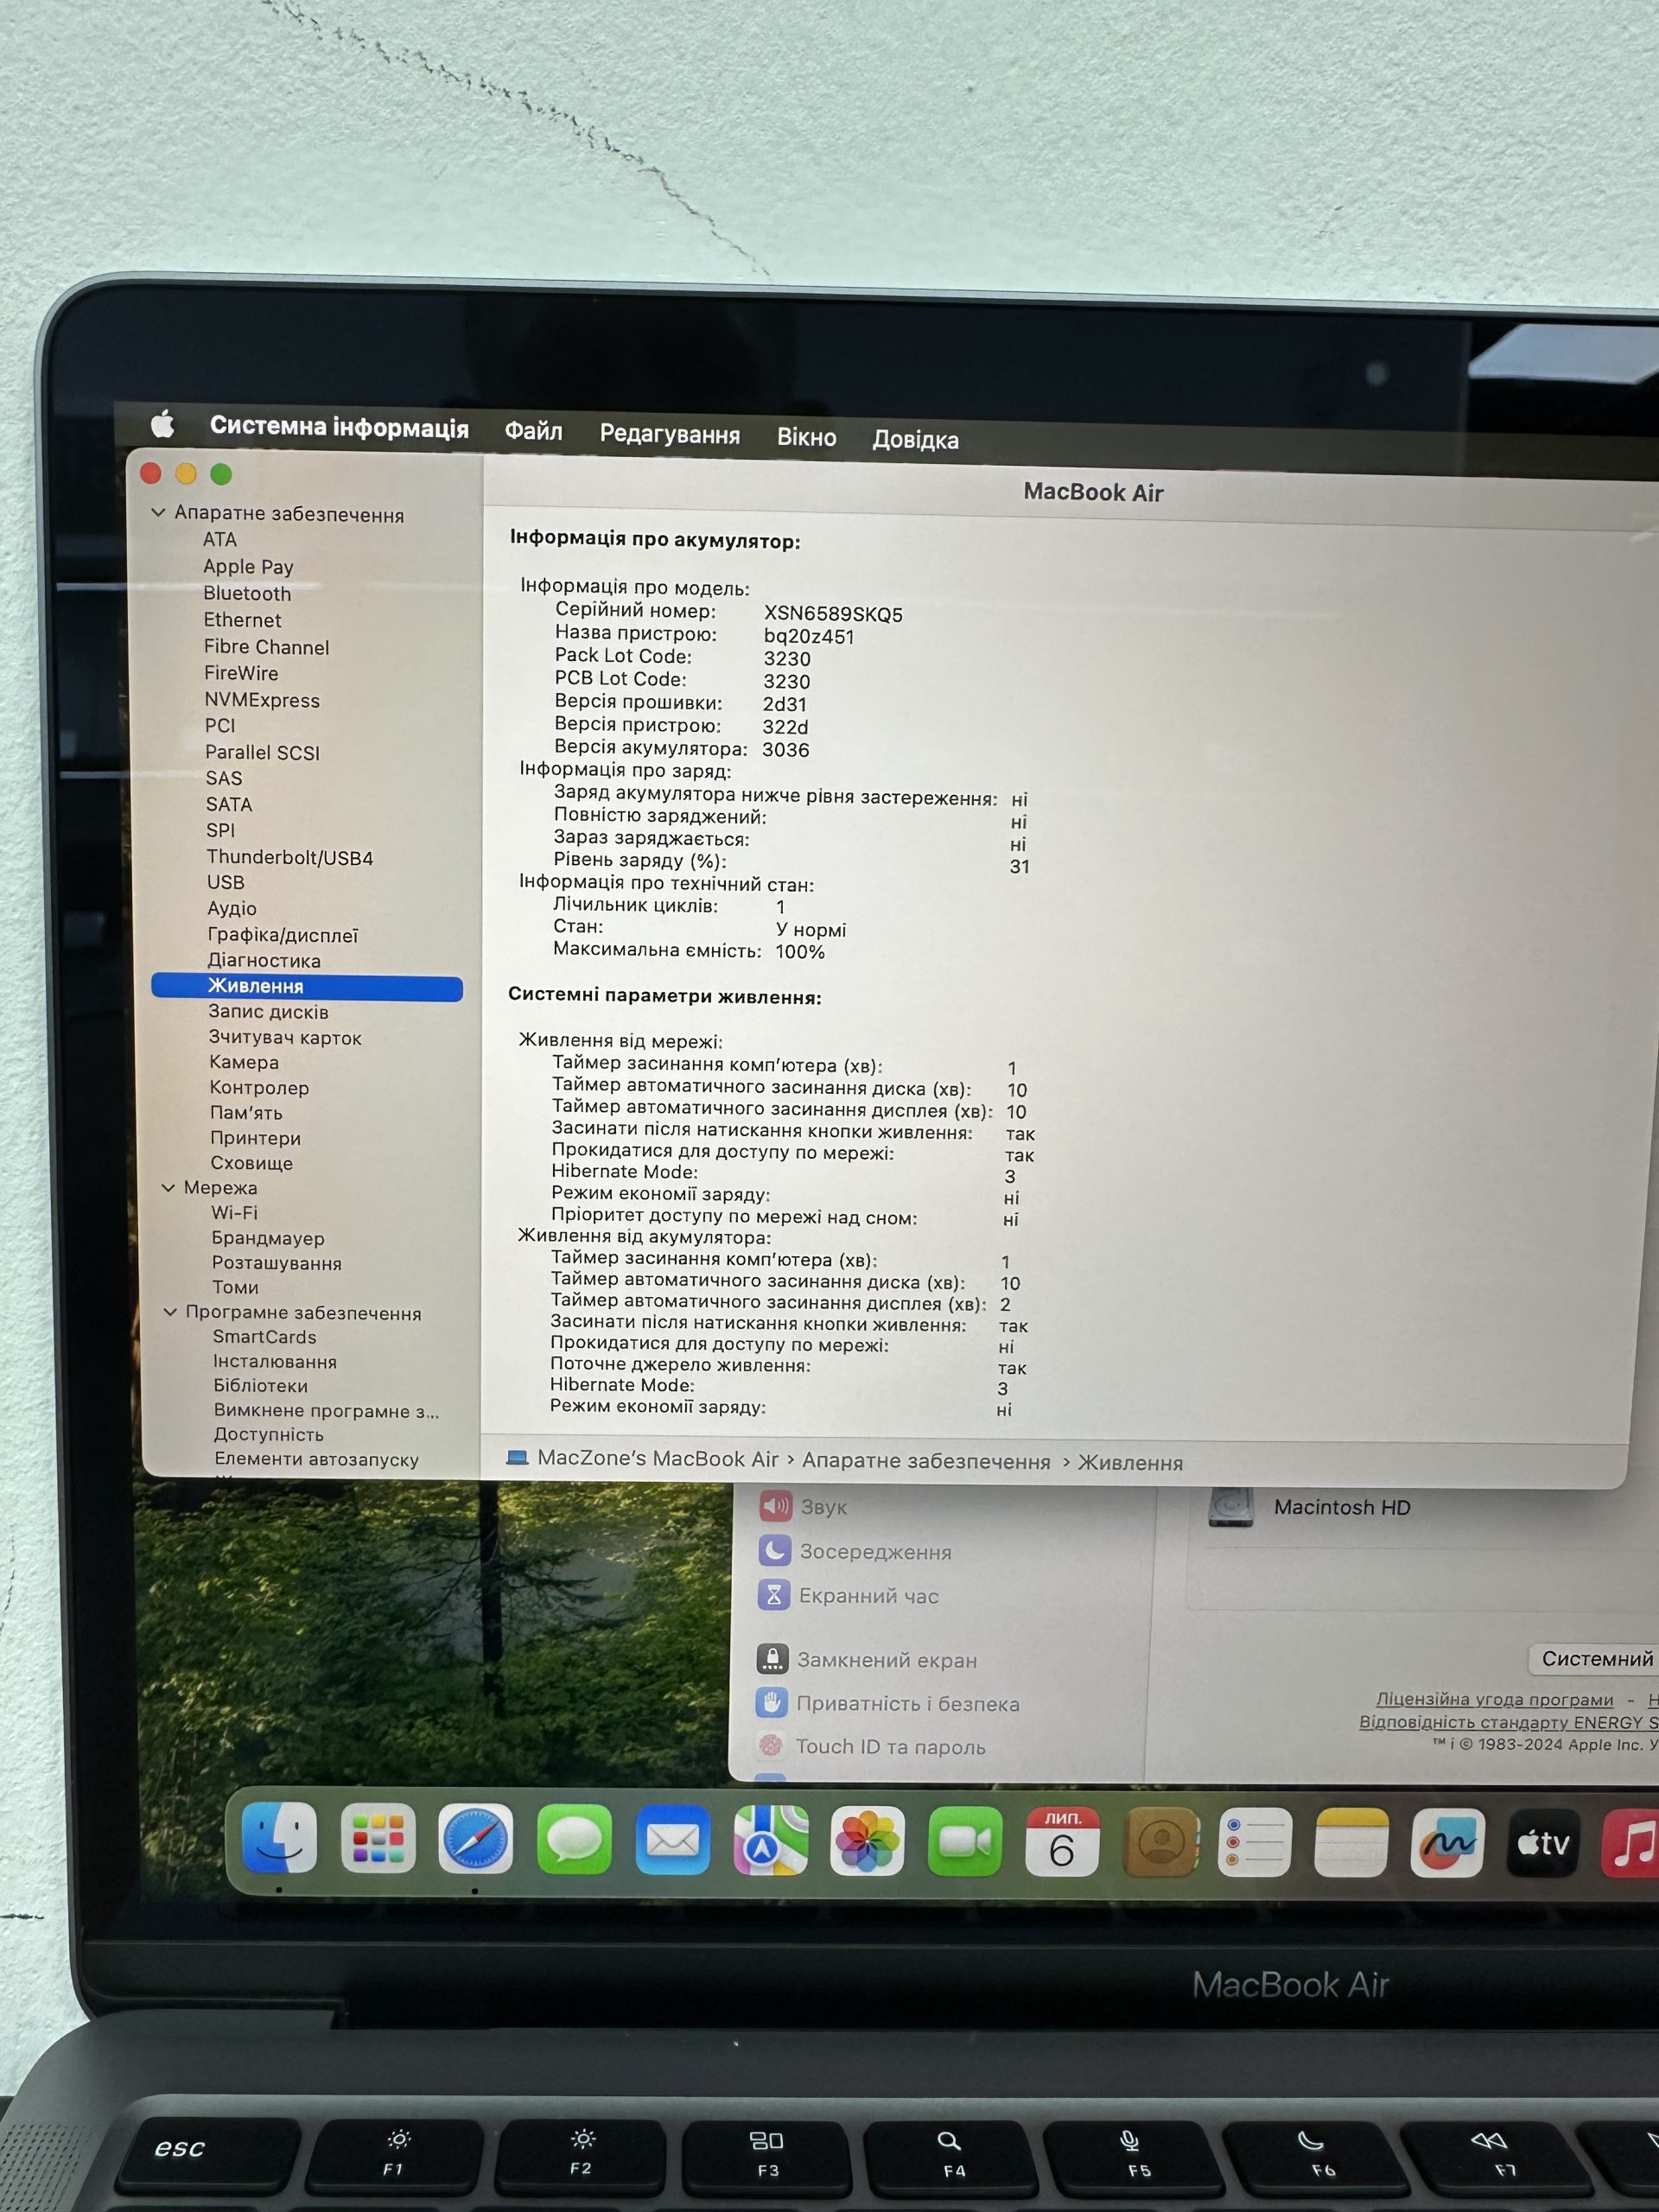This screenshot has height=2212, width=1659.
Task: Open the Довідка menu
Action: 916,439
